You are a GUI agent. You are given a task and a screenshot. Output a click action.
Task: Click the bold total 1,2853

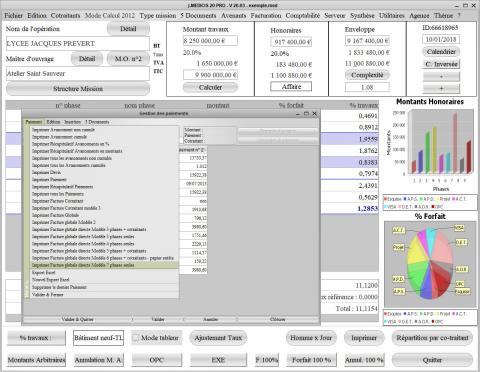click(368, 209)
